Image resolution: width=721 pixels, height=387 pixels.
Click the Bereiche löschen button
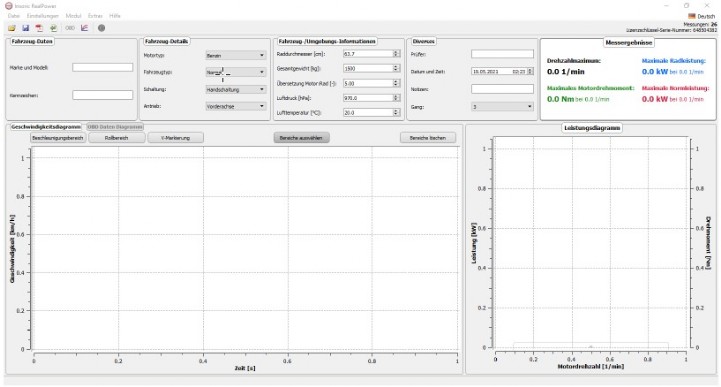pyautogui.click(x=428, y=138)
